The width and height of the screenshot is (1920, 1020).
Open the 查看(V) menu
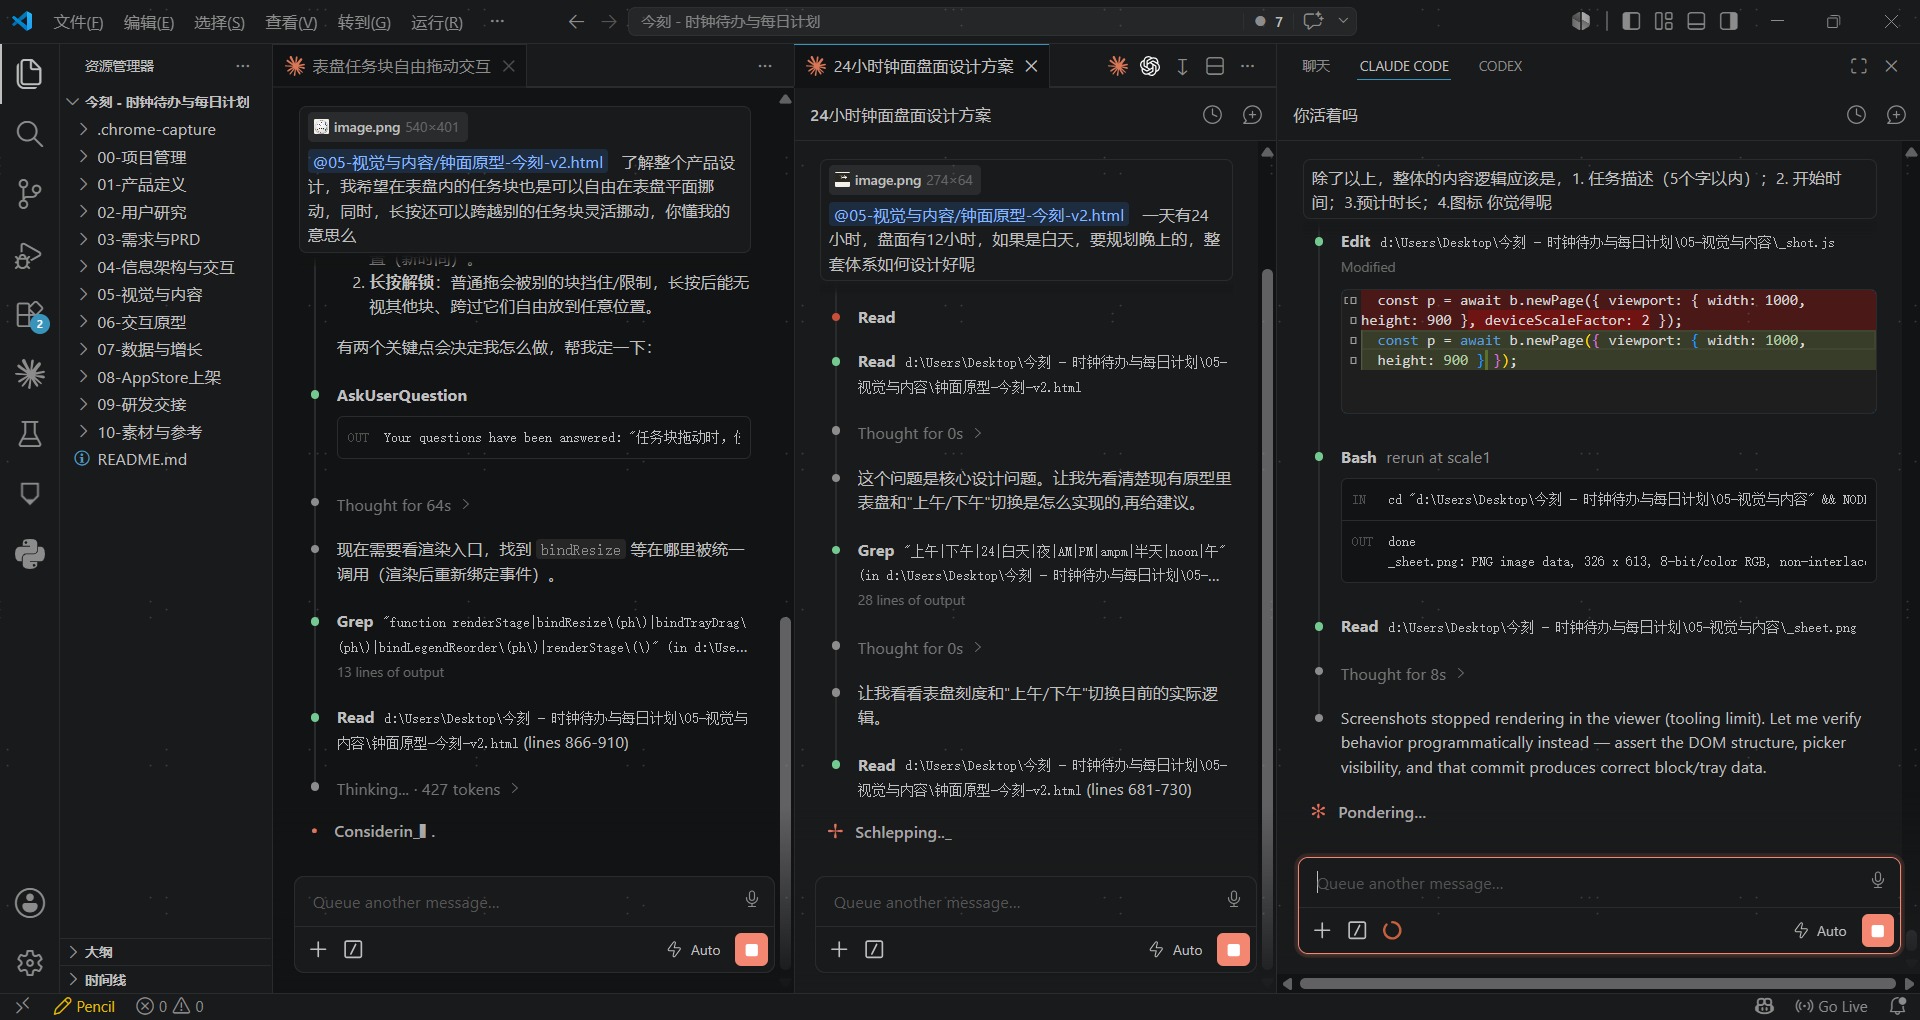click(291, 22)
